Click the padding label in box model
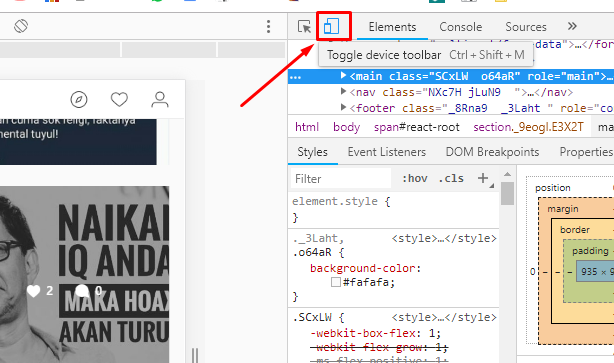 (x=590, y=251)
